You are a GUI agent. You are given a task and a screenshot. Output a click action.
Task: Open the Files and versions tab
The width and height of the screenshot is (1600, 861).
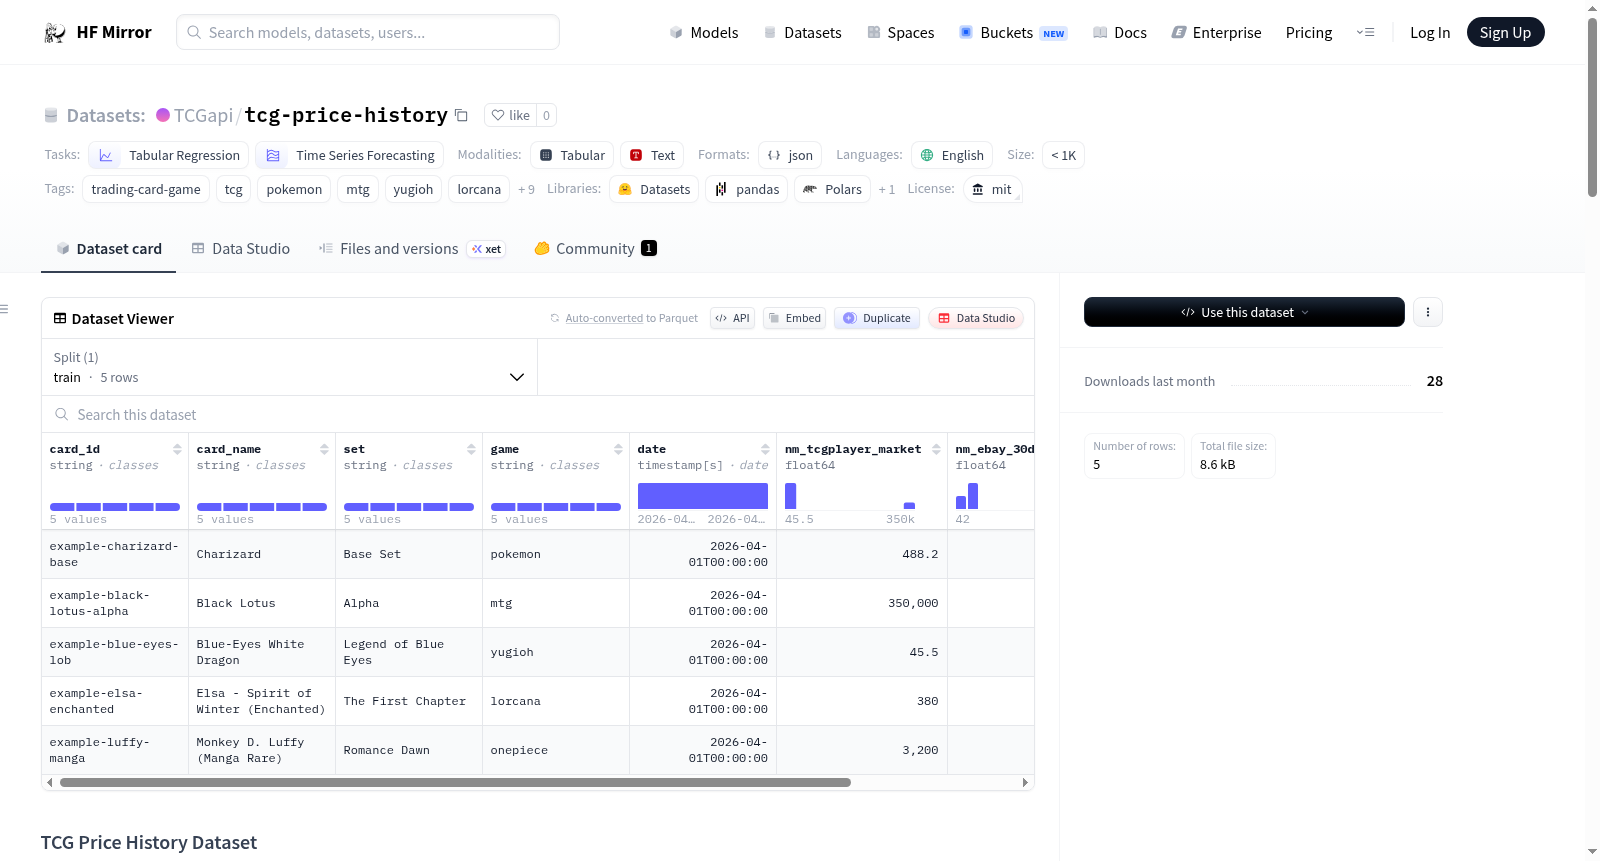click(411, 249)
